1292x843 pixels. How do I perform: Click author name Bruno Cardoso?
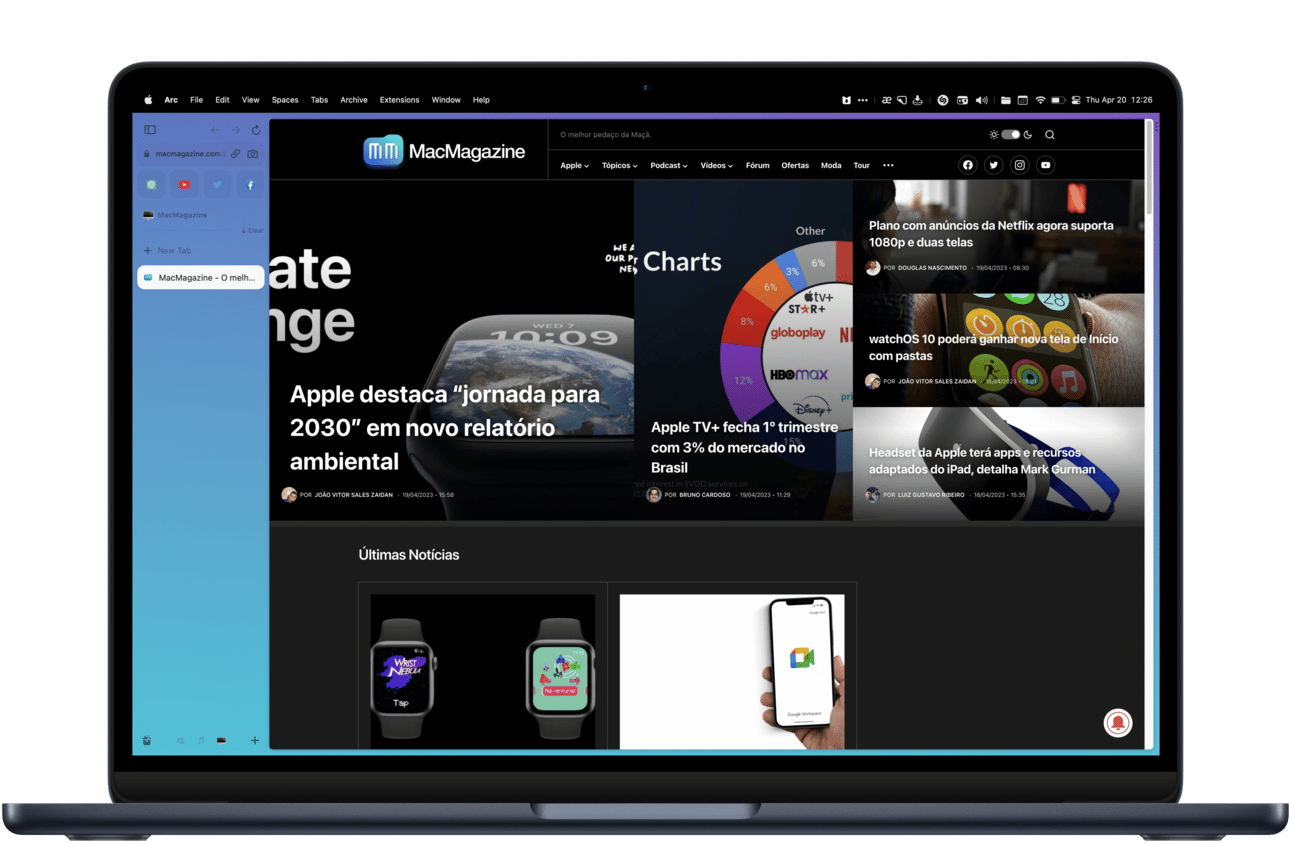704,495
